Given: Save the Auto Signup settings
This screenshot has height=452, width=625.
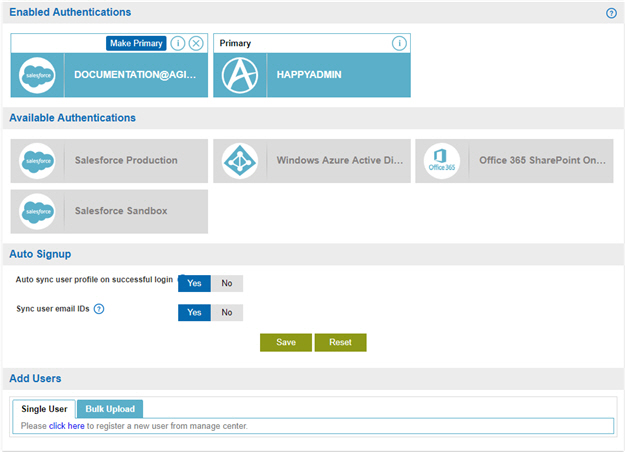Looking at the screenshot, I should pyautogui.click(x=286, y=342).
